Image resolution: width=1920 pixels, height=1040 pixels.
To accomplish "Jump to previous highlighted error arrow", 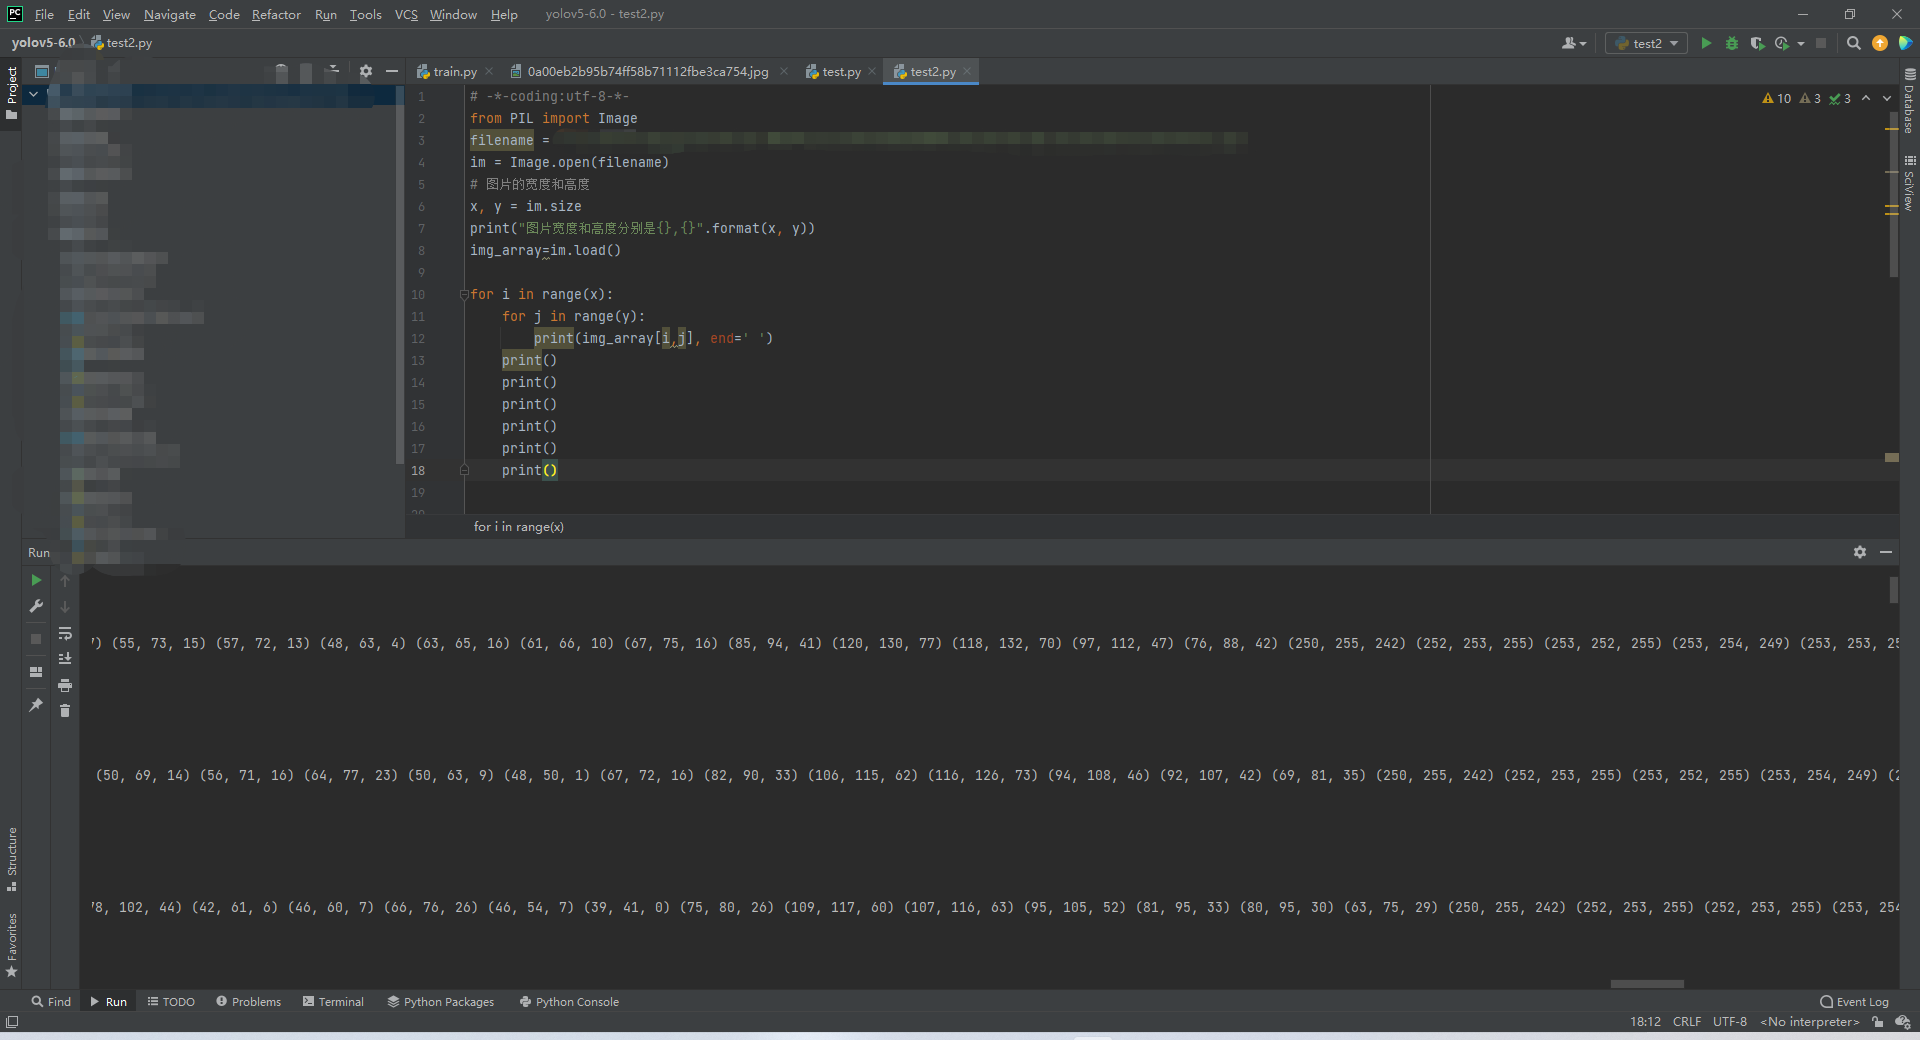I will (1866, 98).
